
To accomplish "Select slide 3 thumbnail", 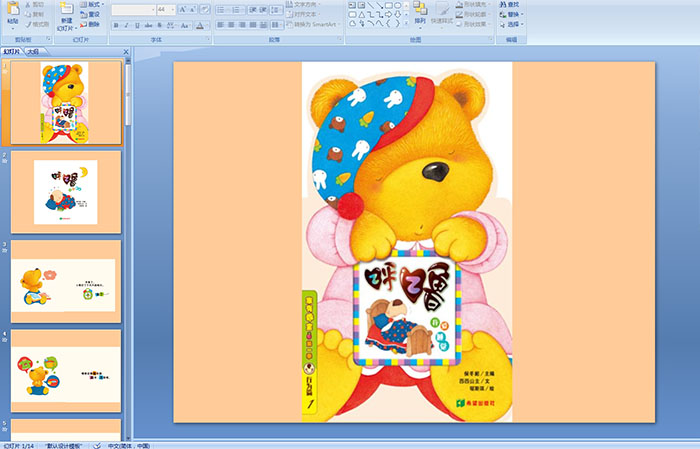I will tap(66, 282).
